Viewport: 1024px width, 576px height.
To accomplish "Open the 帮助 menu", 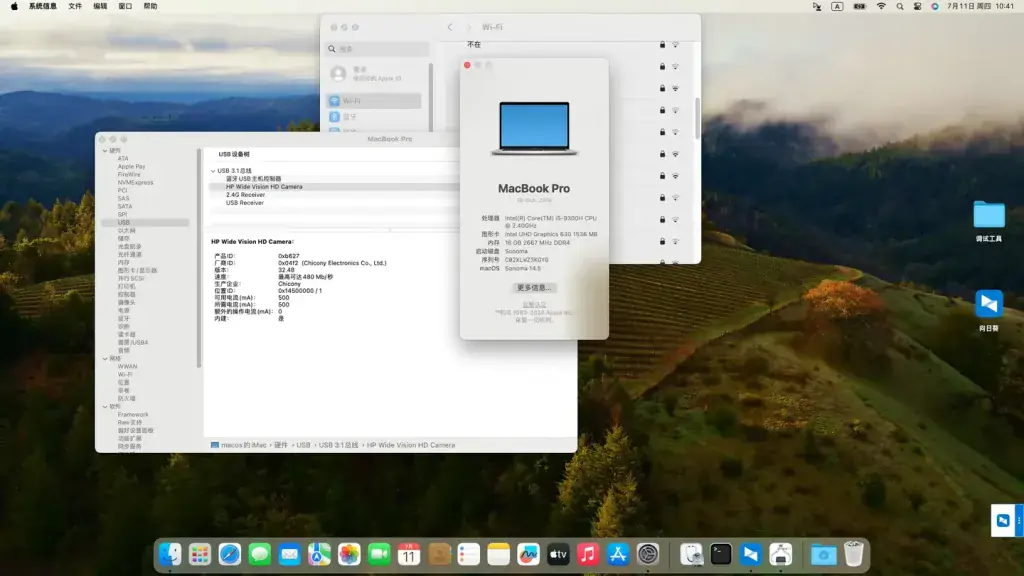I will (150, 6).
